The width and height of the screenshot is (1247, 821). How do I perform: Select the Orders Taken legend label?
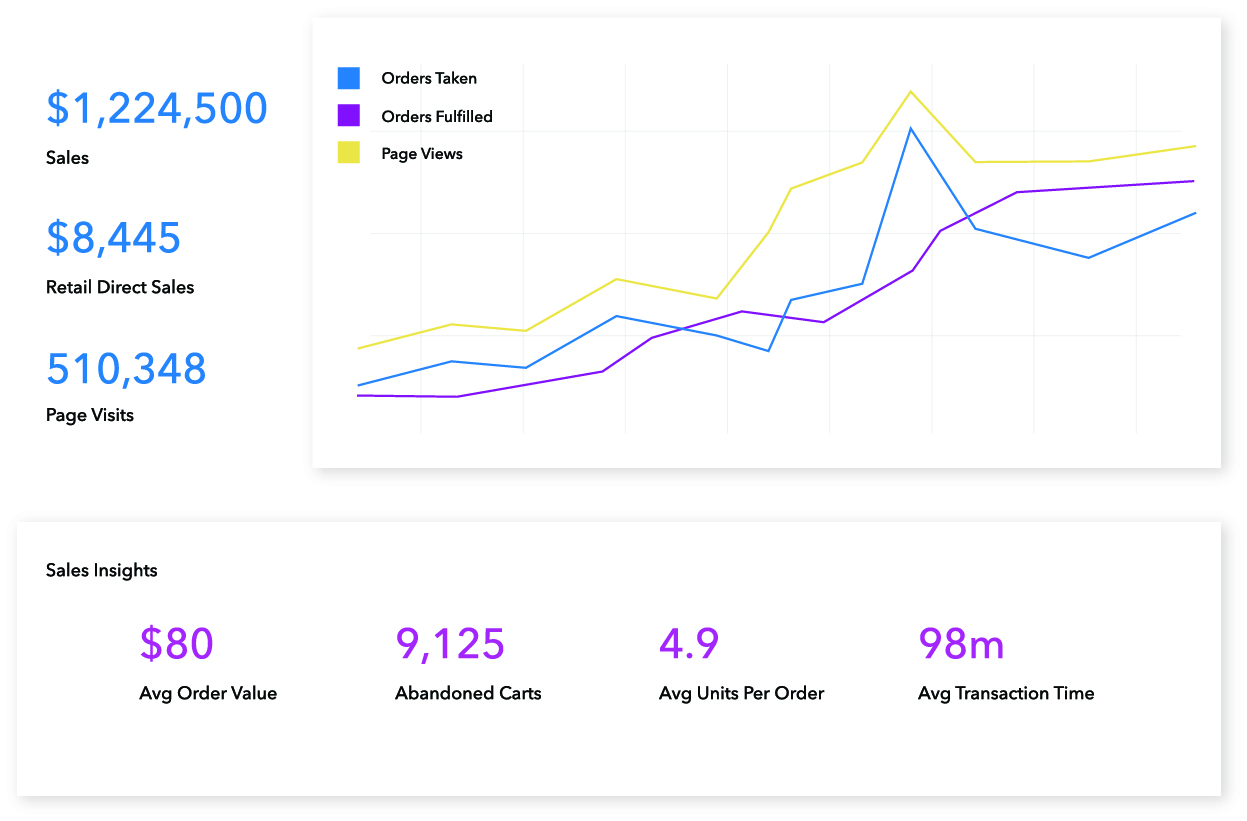pos(429,78)
